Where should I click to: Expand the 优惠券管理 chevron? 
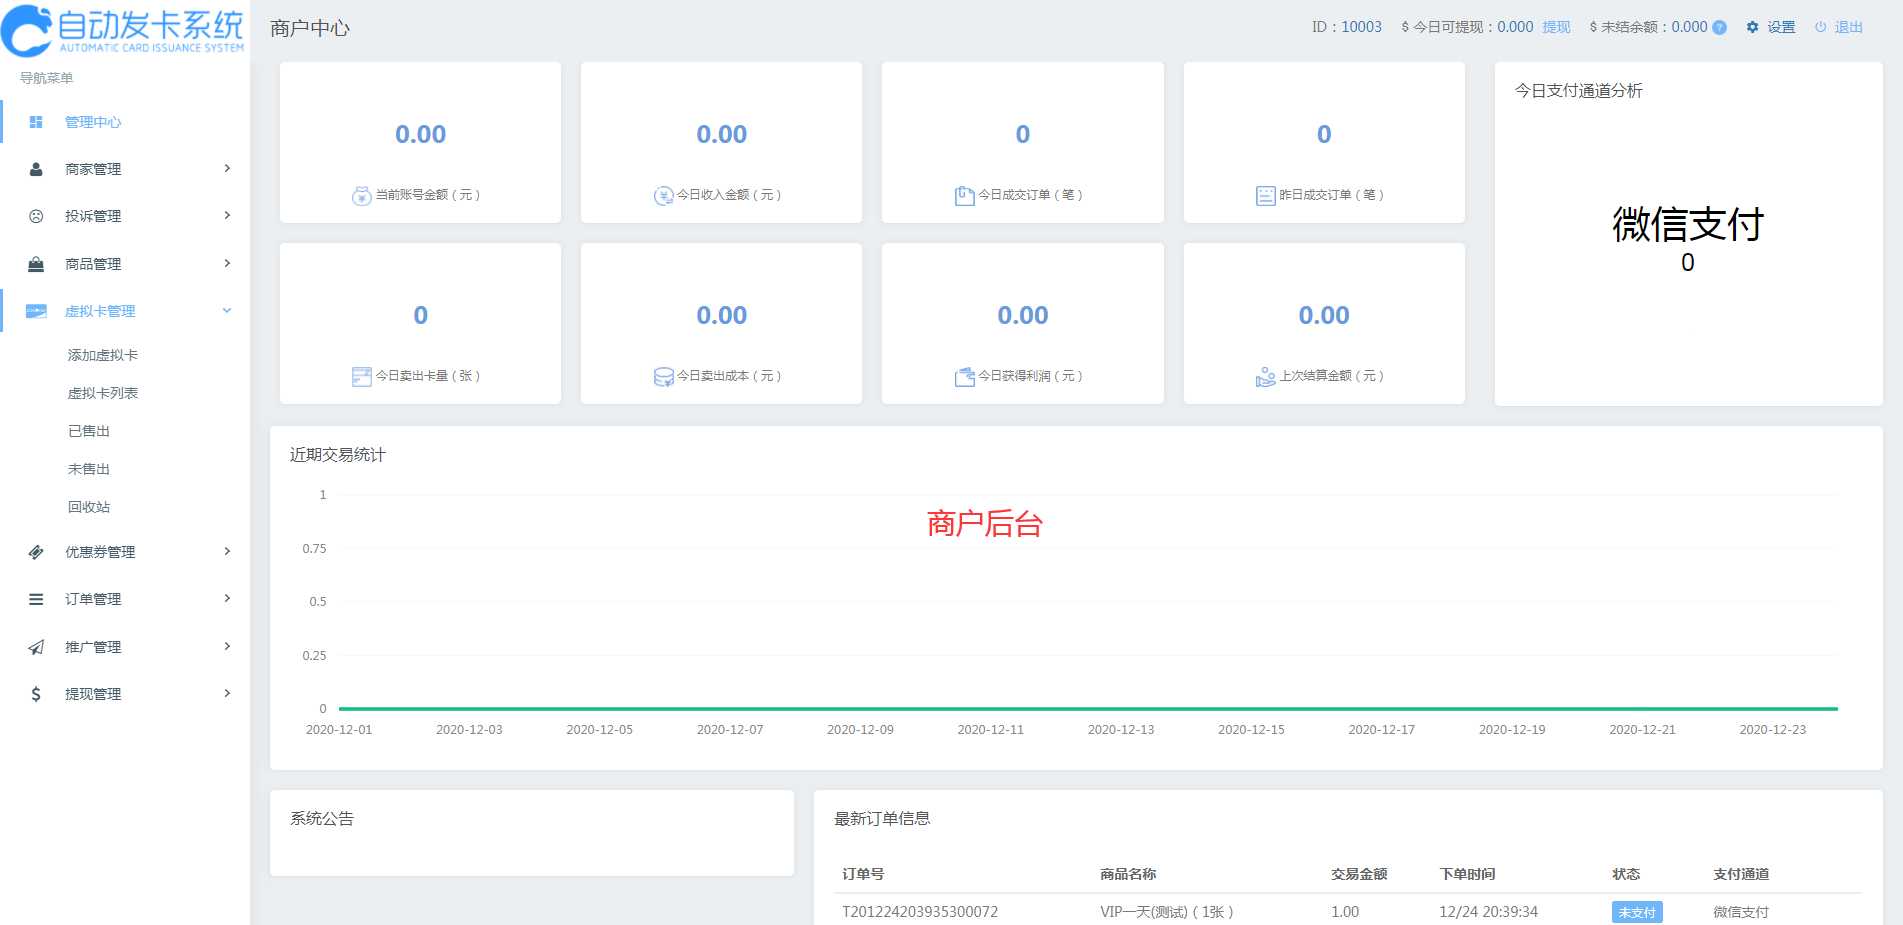[227, 551]
